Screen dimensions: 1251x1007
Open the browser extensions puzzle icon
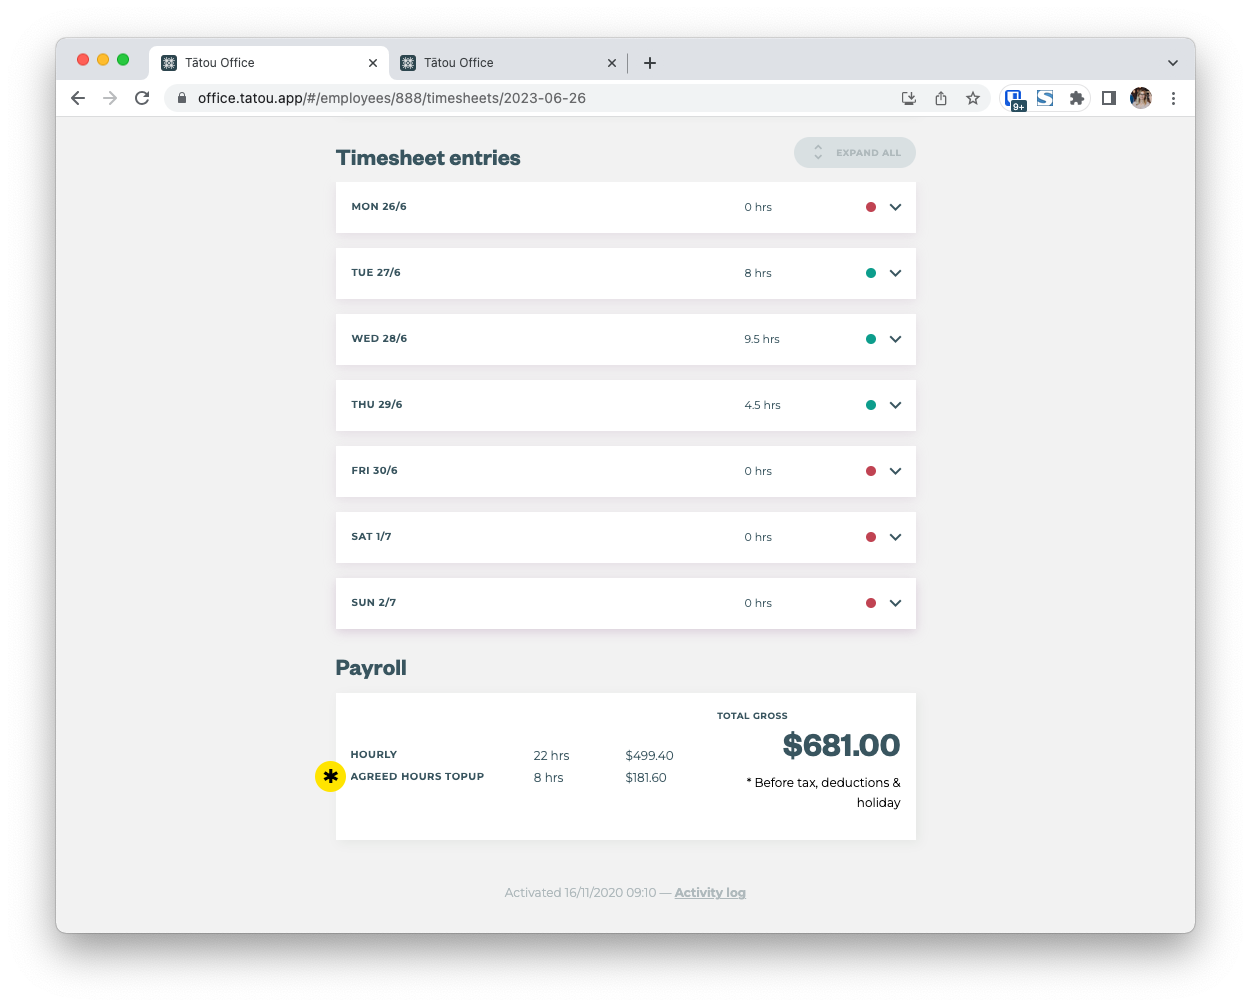pyautogui.click(x=1077, y=98)
